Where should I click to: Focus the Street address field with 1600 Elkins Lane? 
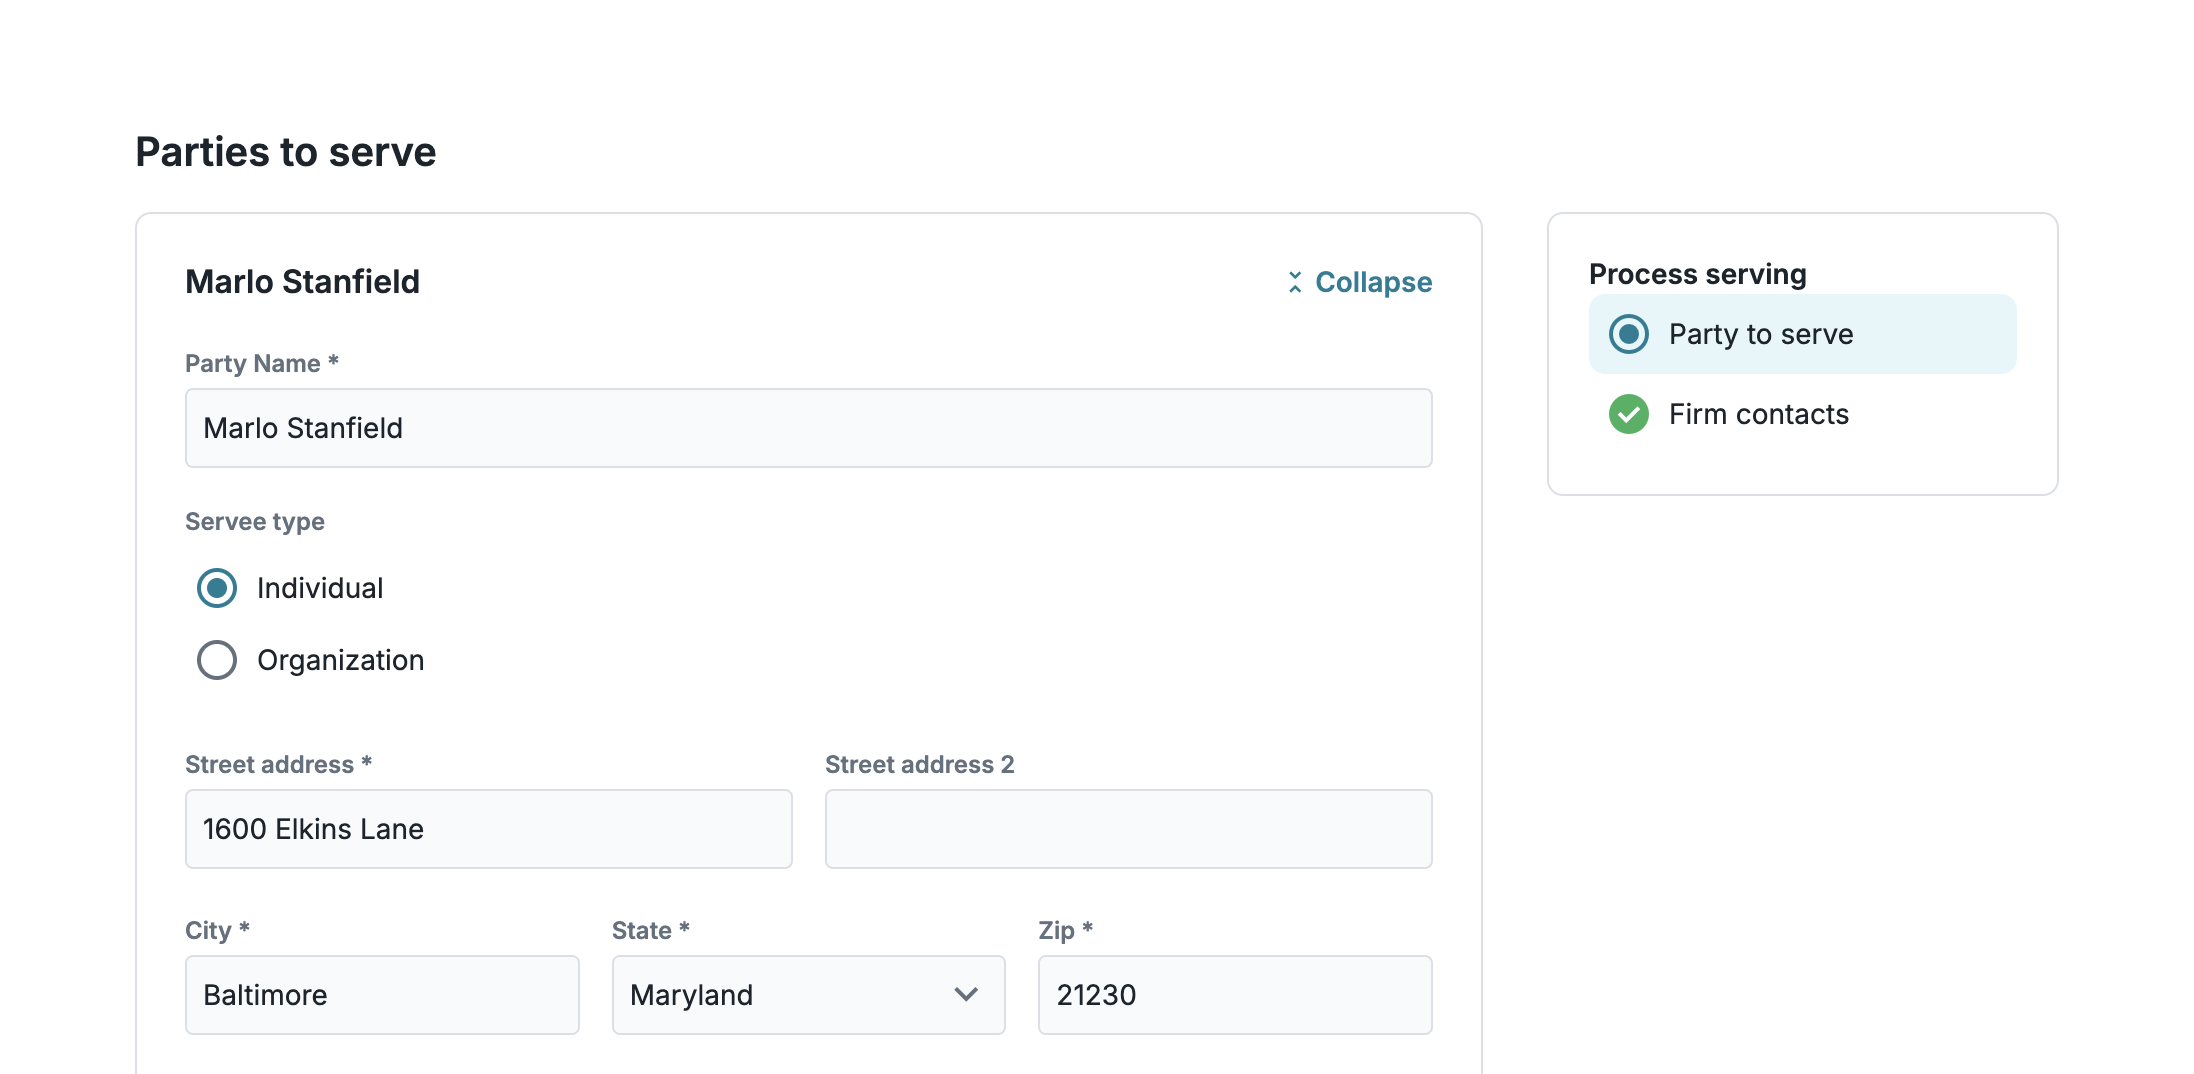[488, 829]
